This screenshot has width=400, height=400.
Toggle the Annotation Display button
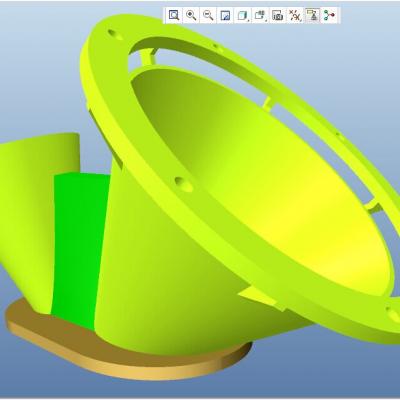(312, 15)
